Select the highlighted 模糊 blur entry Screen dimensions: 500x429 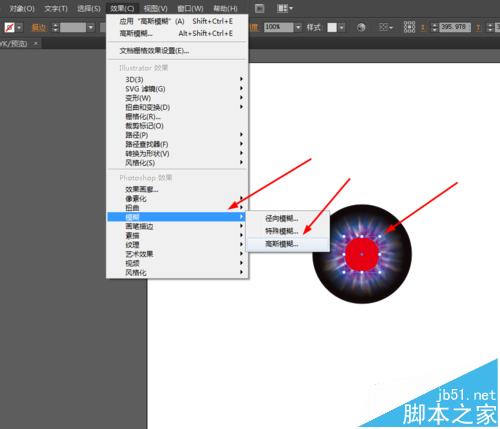[x=176, y=217]
